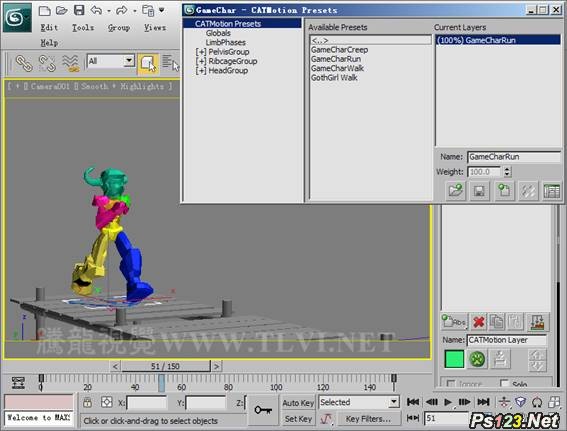Open the Selected key filter dropdown

[x=394, y=402]
